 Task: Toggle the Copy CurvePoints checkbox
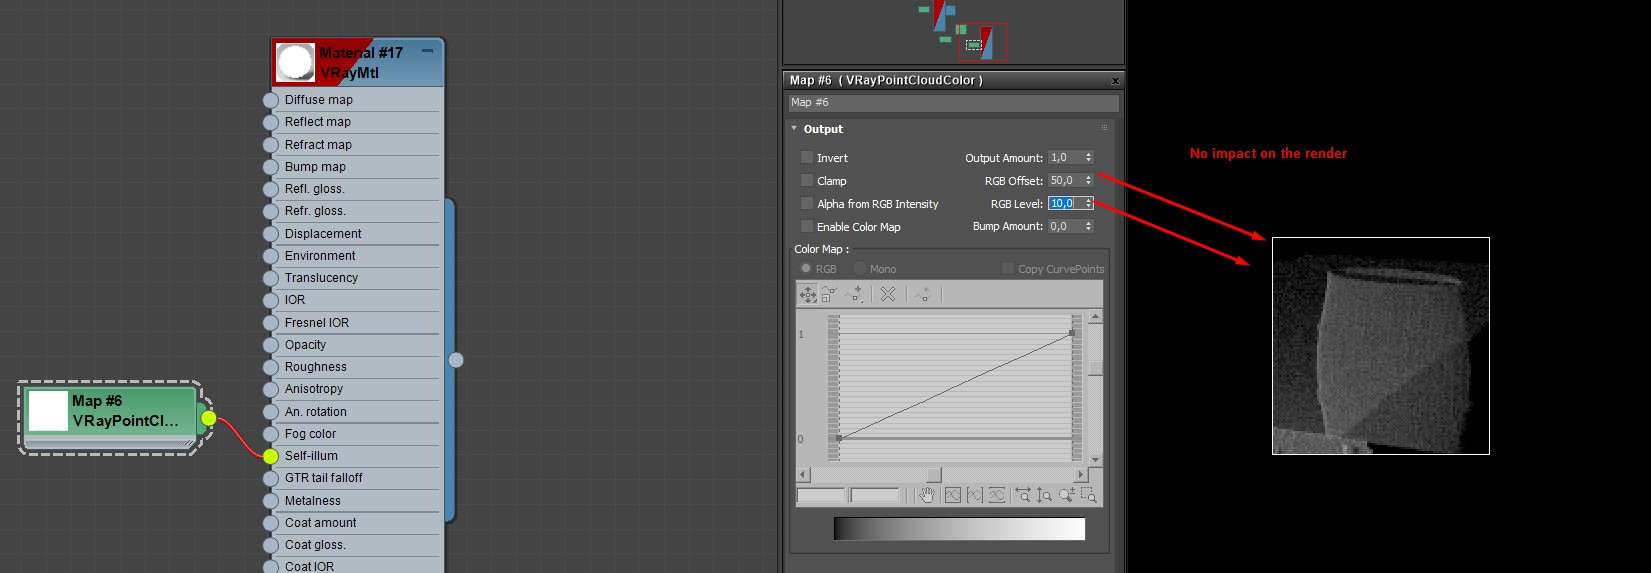[1008, 269]
